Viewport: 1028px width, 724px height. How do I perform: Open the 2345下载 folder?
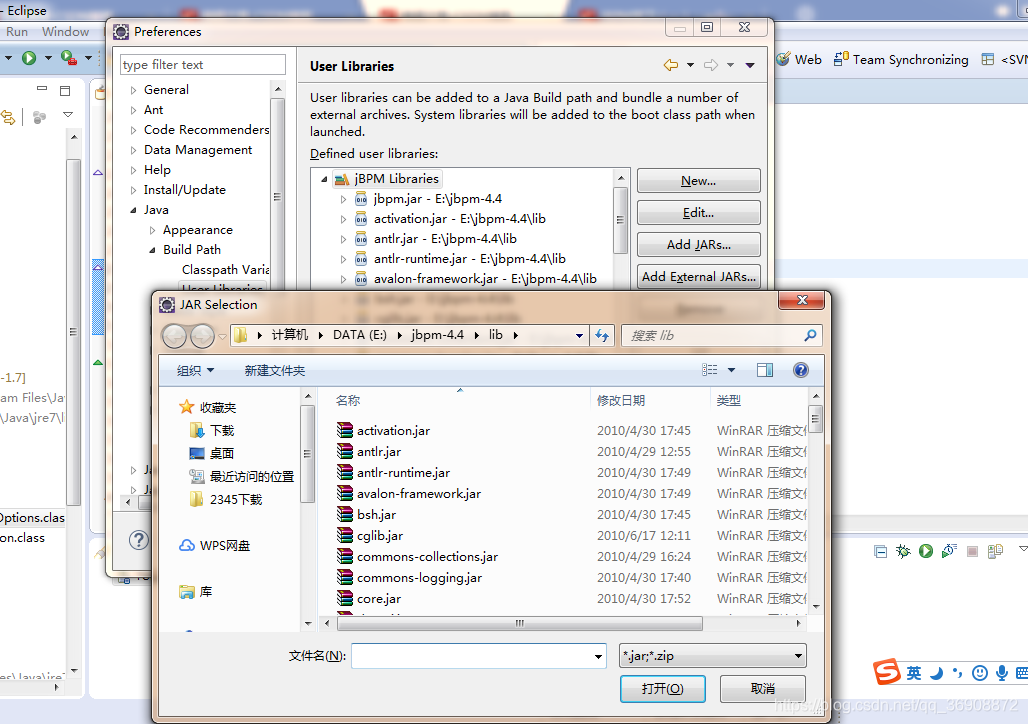click(226, 500)
